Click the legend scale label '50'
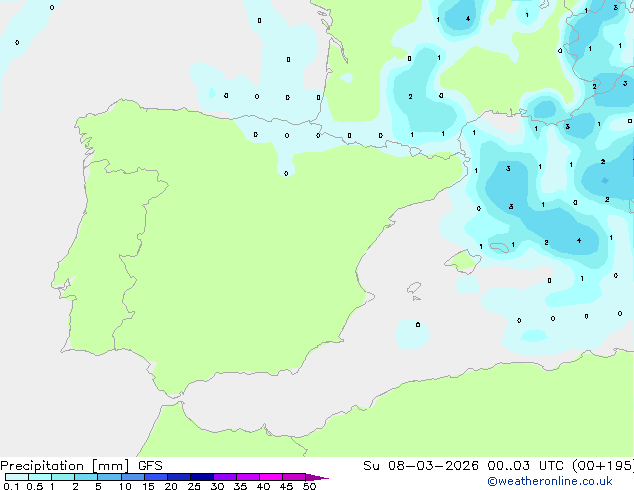The height and width of the screenshot is (490, 634). tap(309, 486)
